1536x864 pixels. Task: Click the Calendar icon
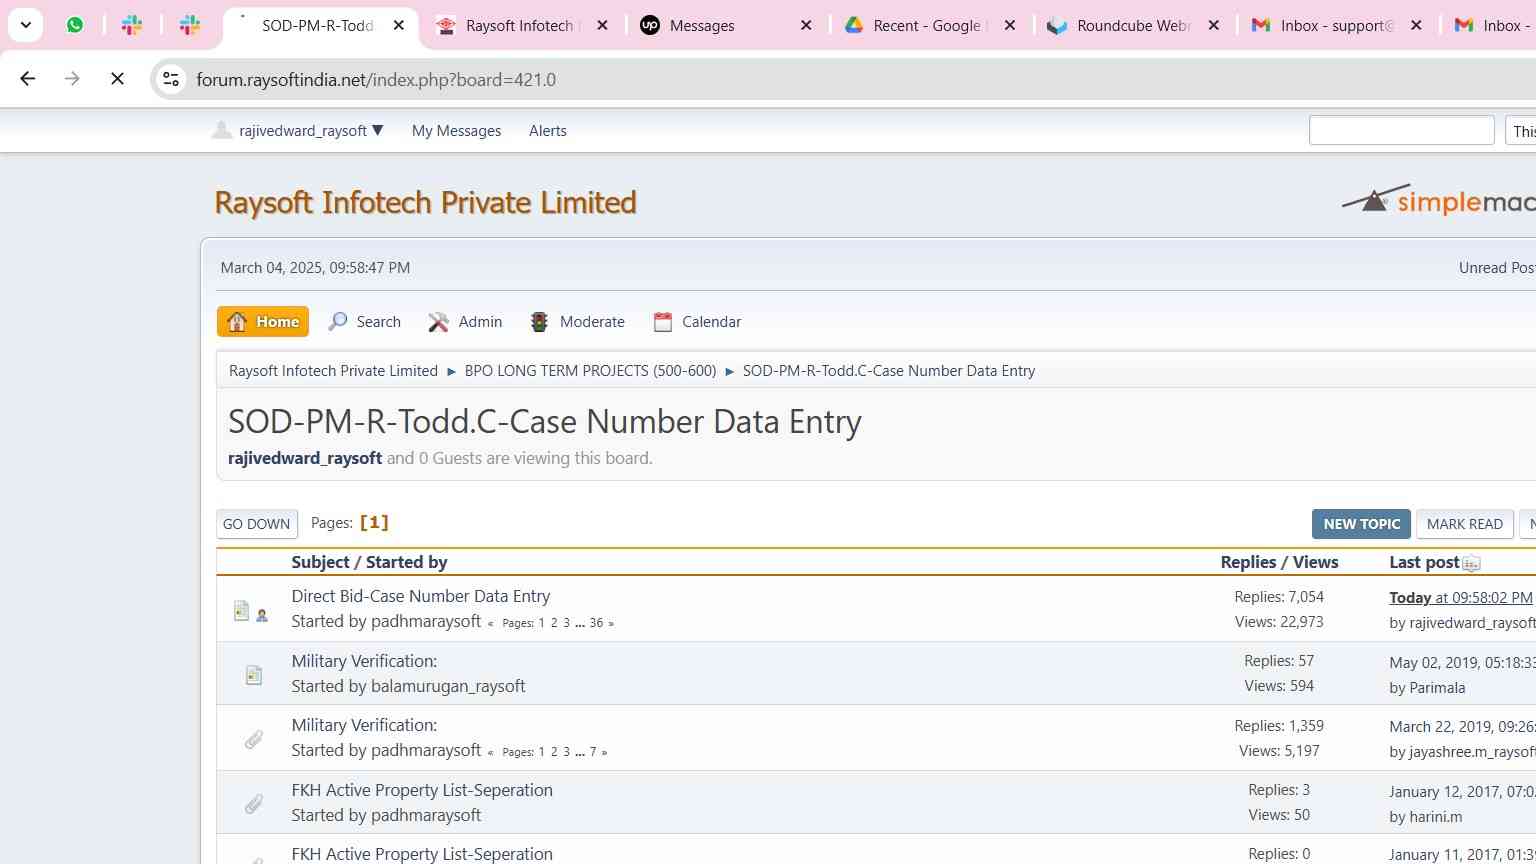[663, 321]
